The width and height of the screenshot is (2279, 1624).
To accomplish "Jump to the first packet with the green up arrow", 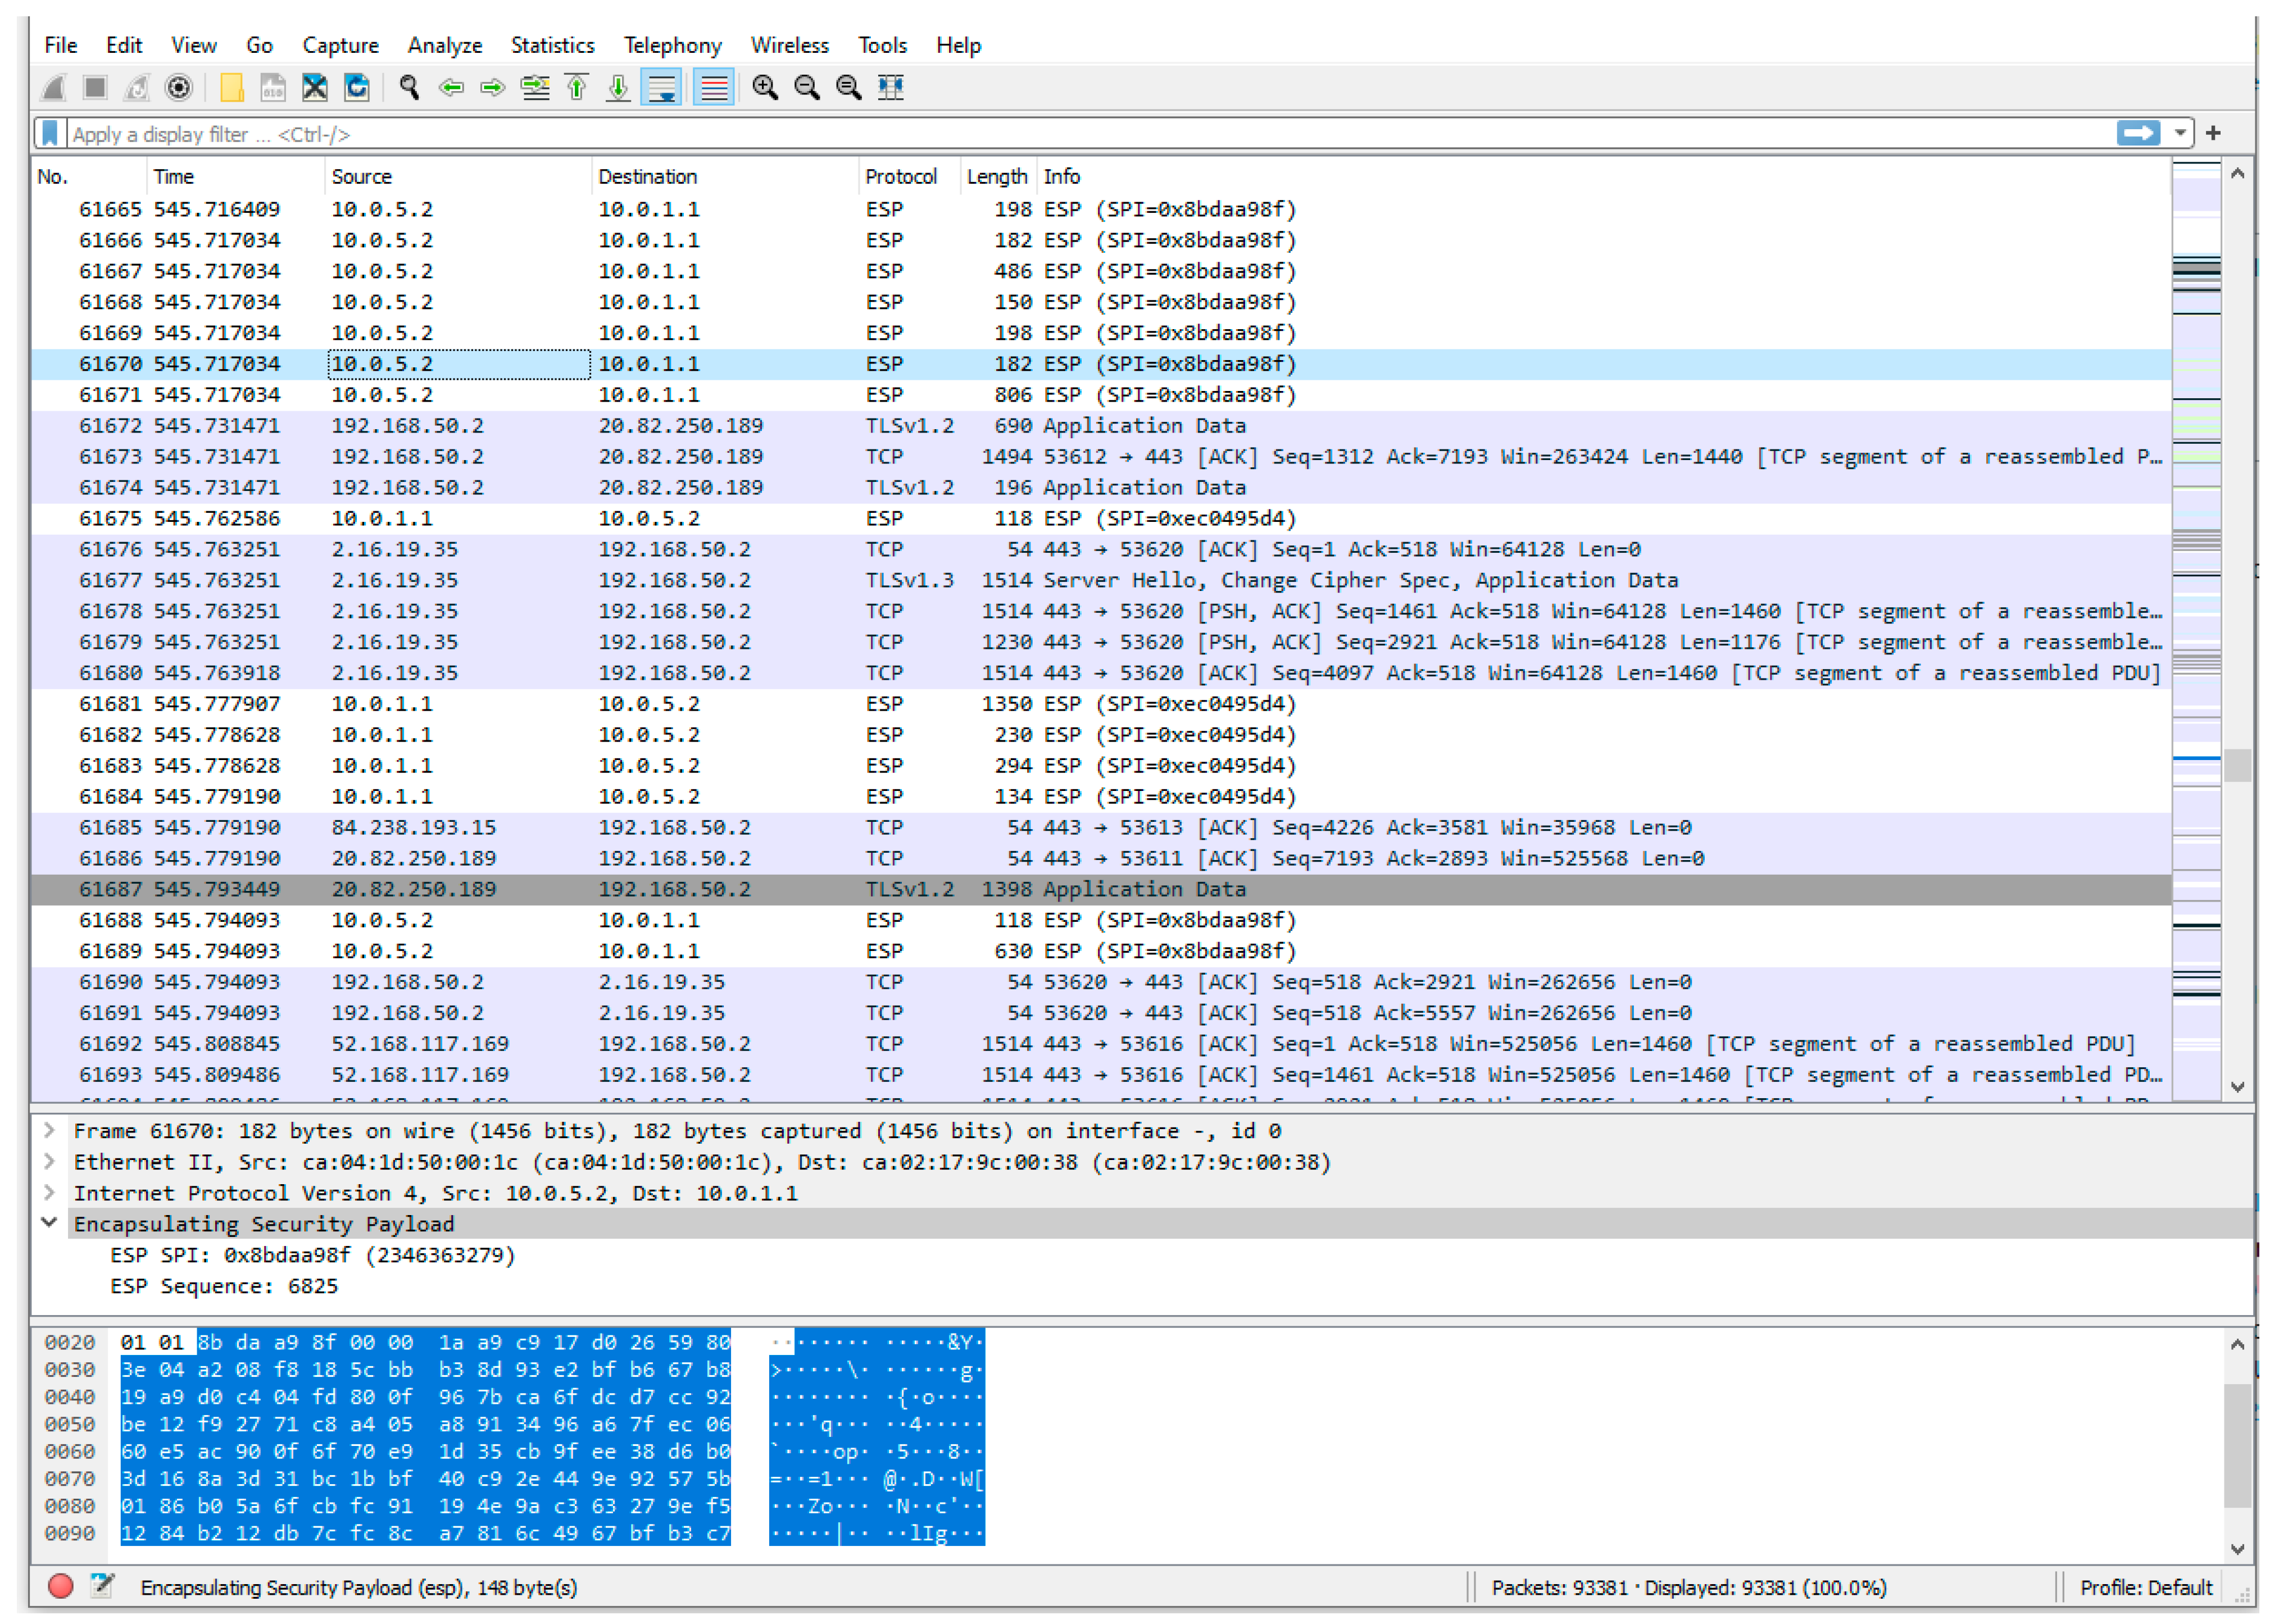I will coord(577,88).
